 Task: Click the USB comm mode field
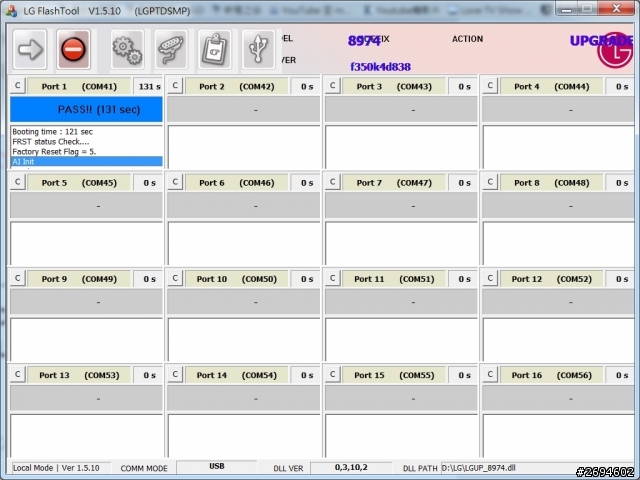coord(217,466)
